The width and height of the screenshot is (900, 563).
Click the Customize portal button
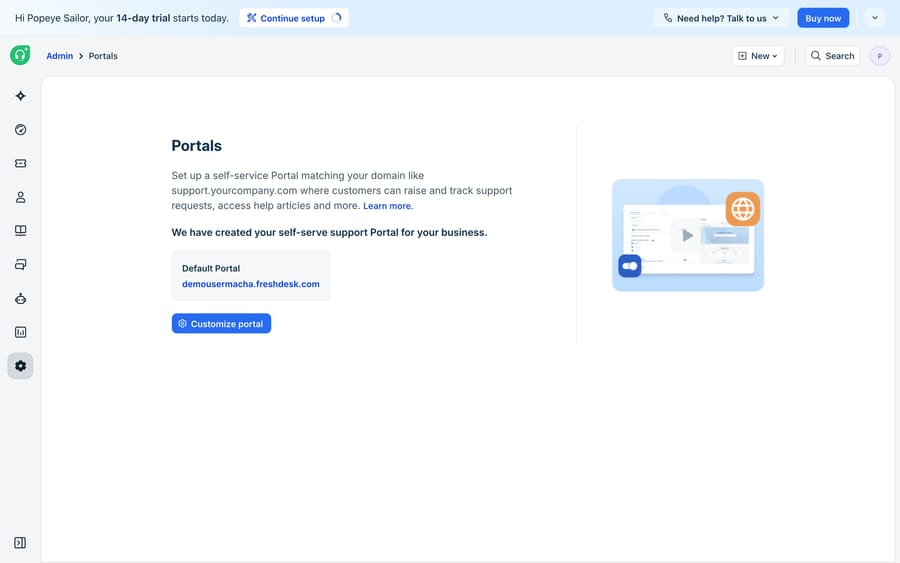[222, 324]
